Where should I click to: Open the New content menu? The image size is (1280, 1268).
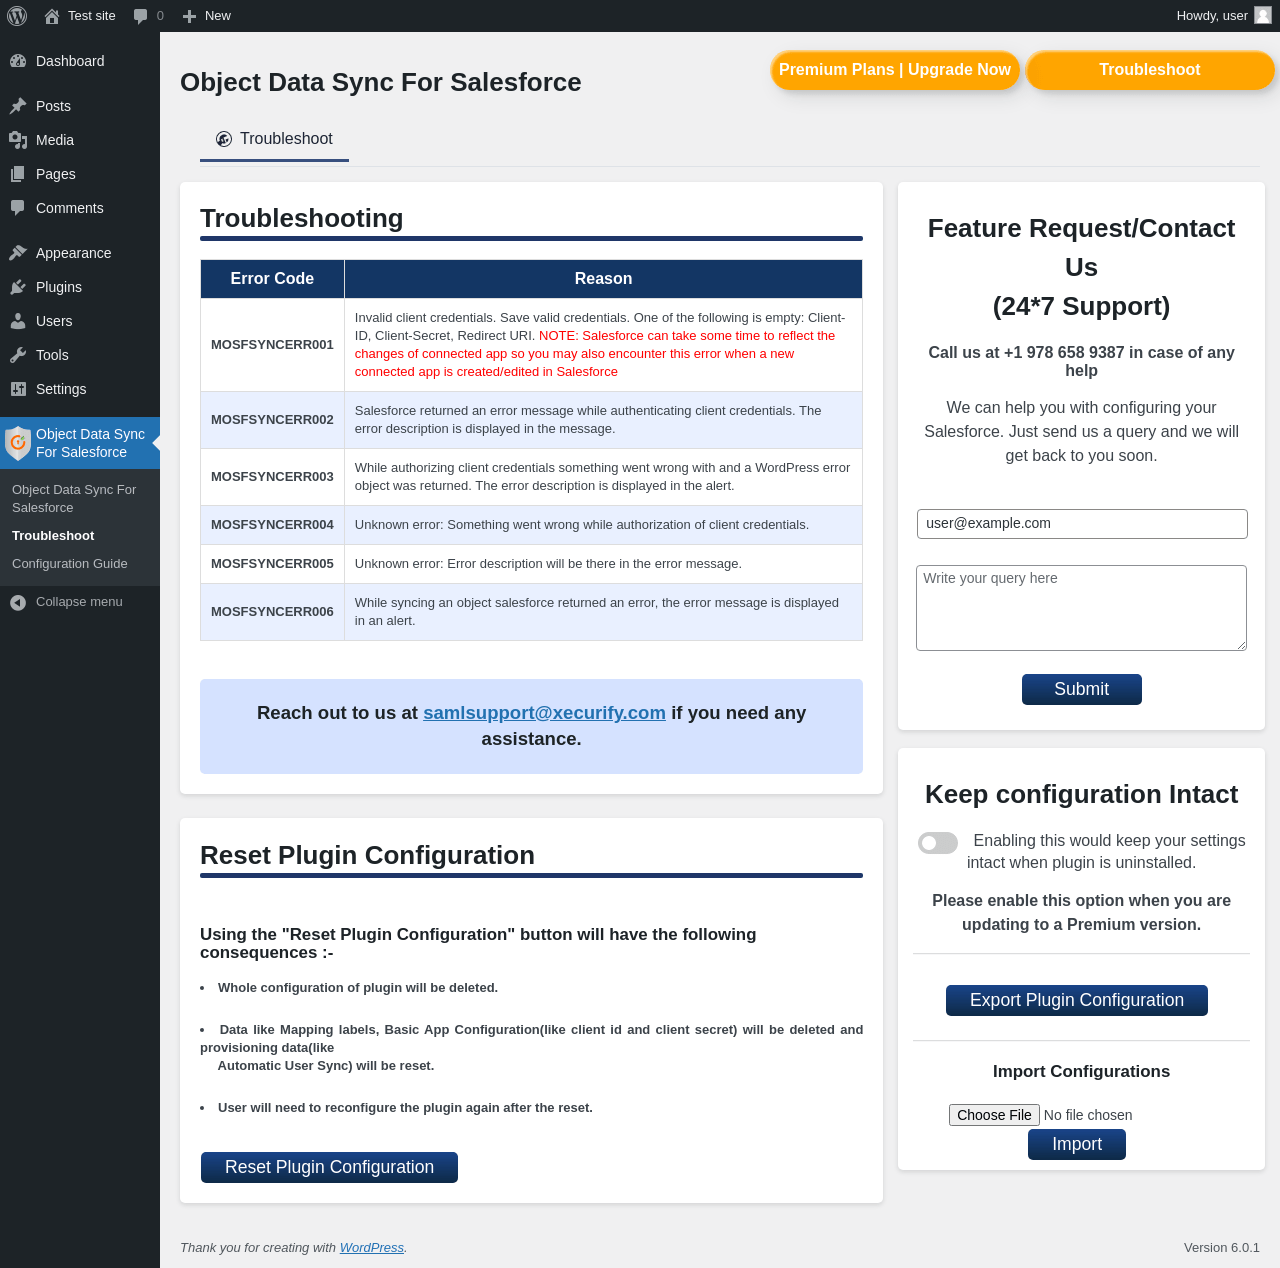[207, 16]
